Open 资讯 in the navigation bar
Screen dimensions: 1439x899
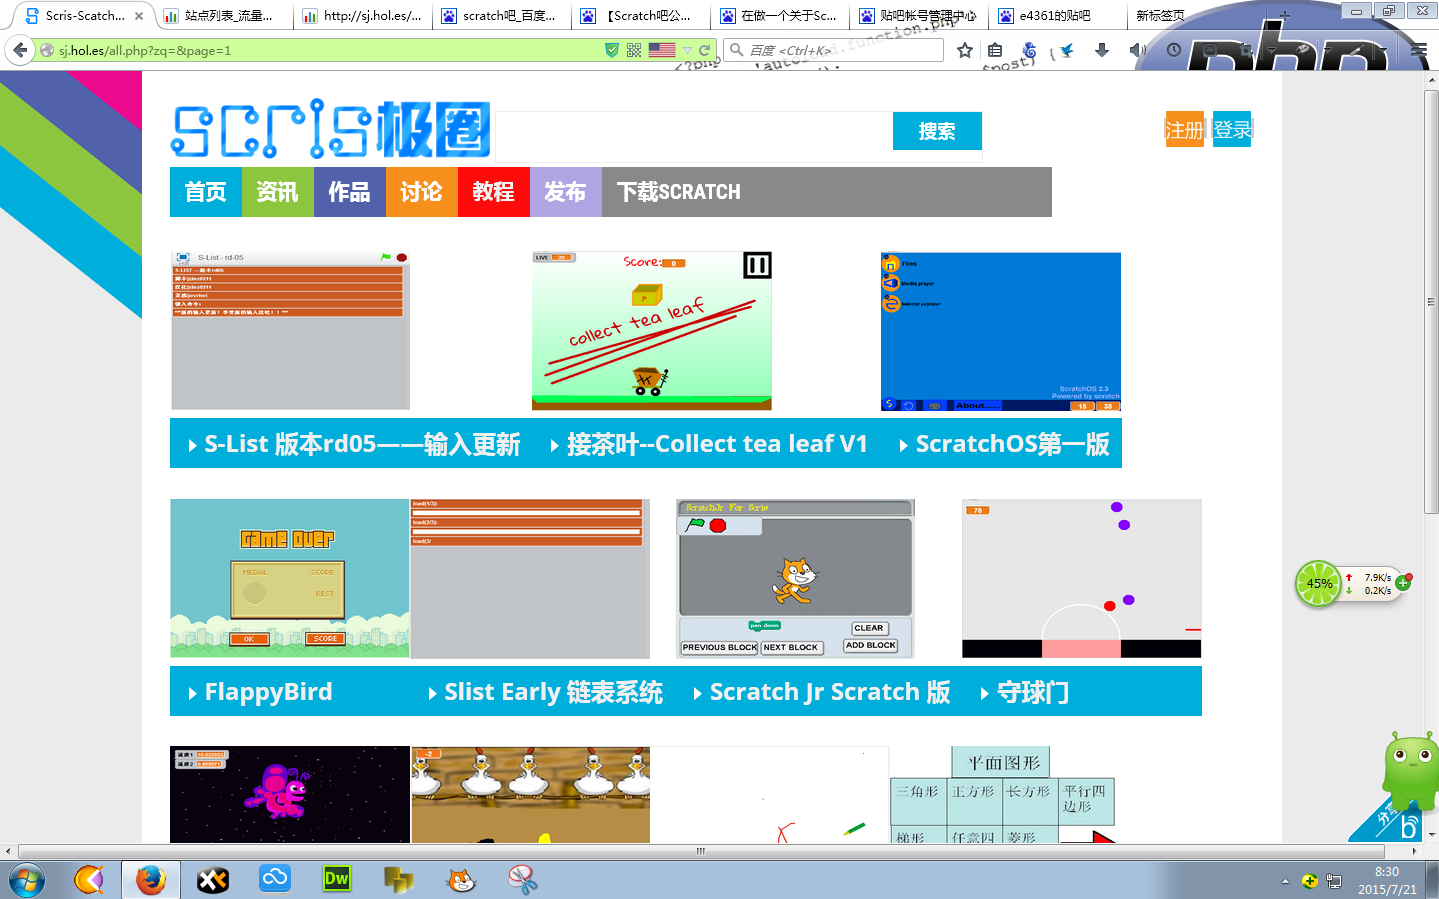pos(278,192)
